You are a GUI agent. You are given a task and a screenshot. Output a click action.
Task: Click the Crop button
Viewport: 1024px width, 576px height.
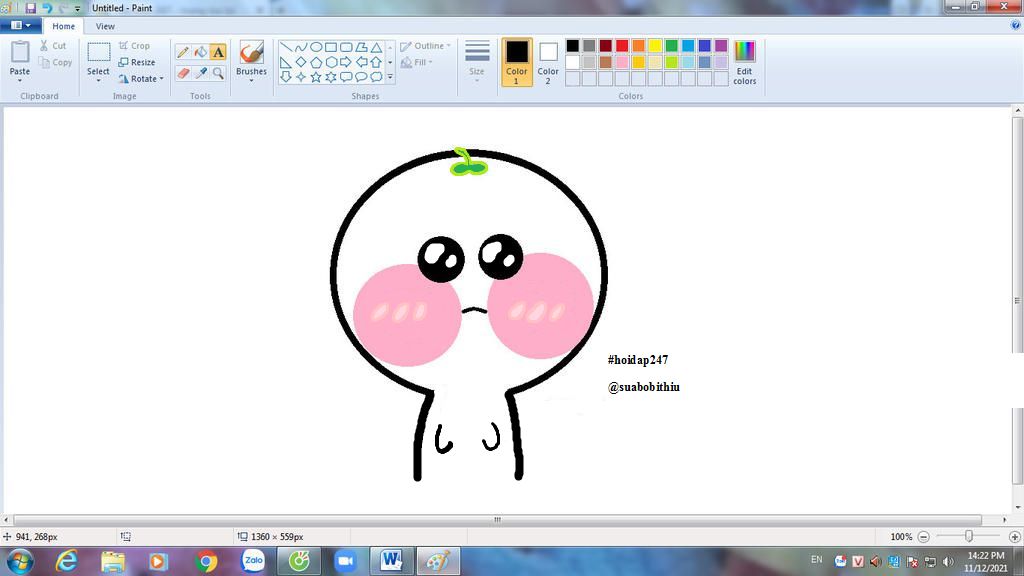(x=135, y=46)
